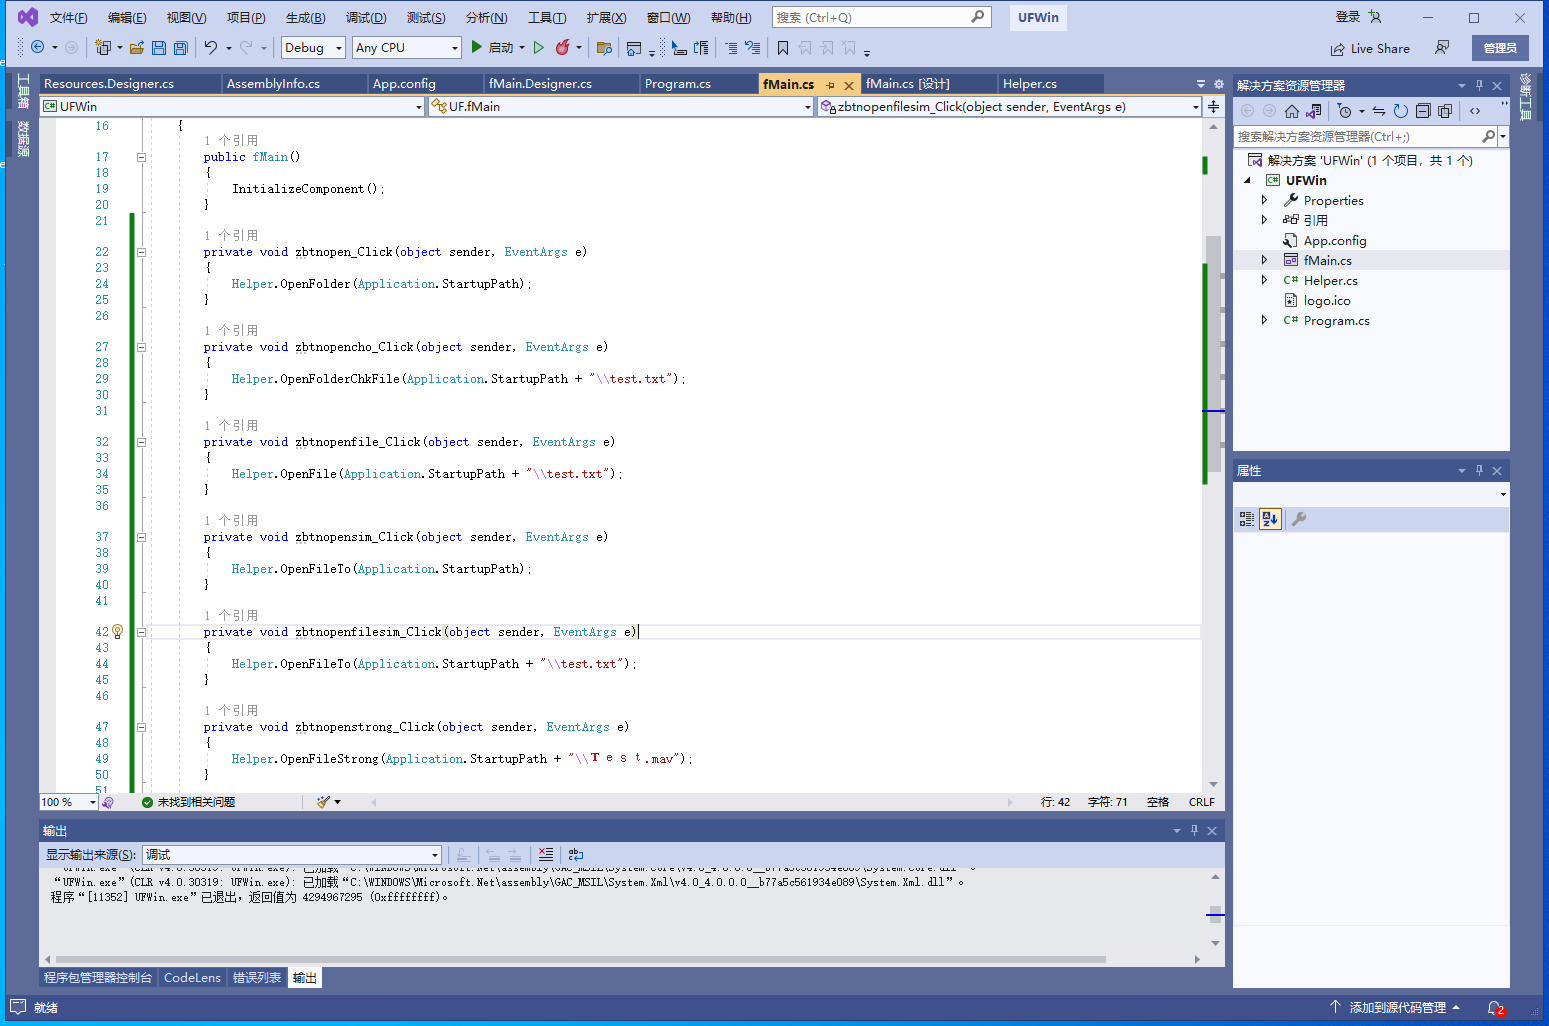The height and width of the screenshot is (1026, 1549).
Task: Click the 管理员 button
Action: (1500, 48)
